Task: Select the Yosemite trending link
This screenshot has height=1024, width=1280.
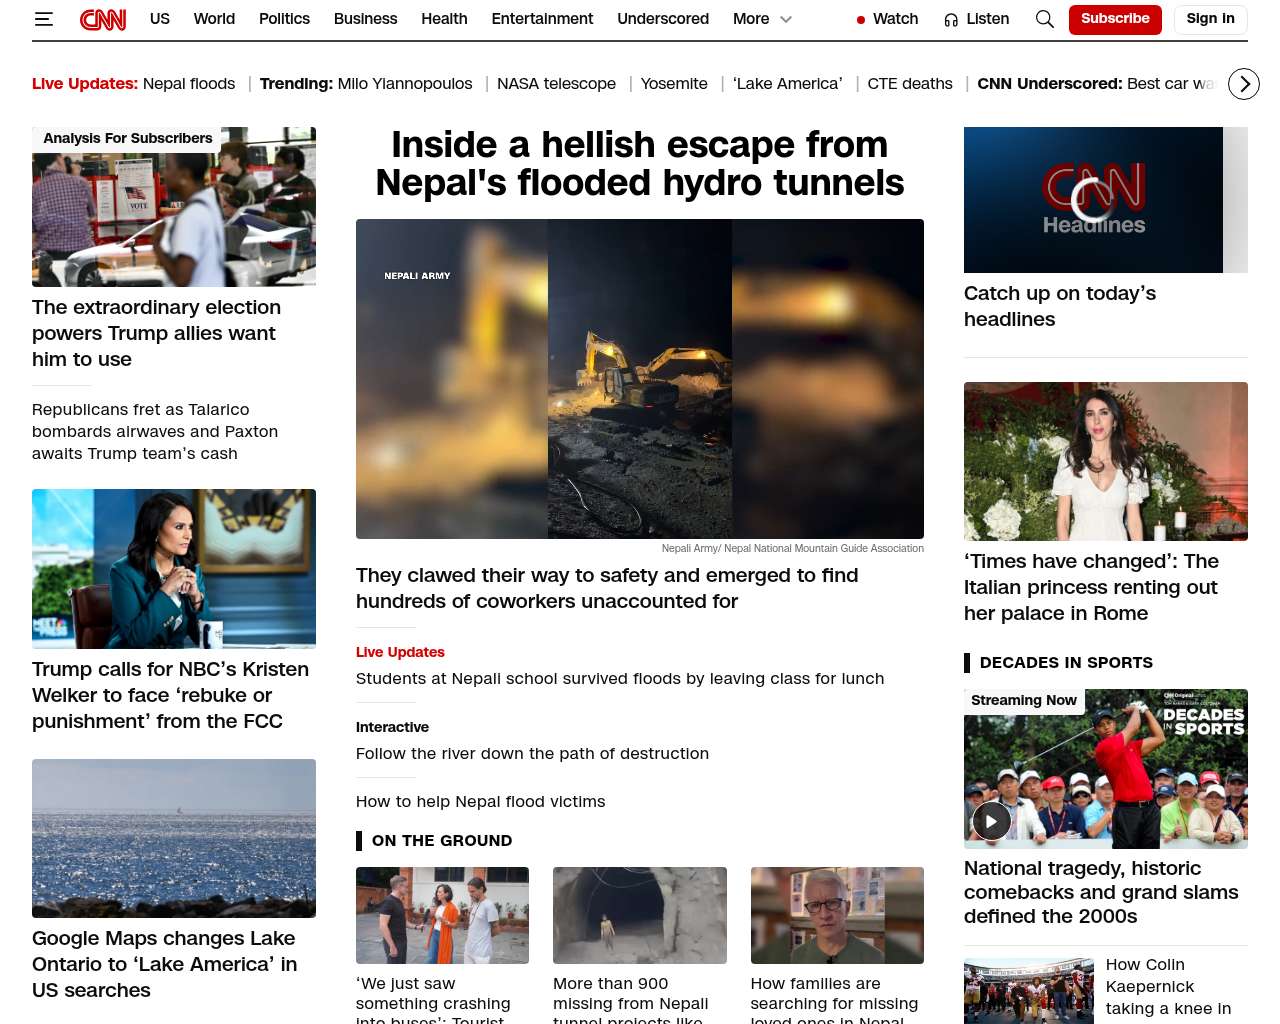Action: [x=674, y=84]
